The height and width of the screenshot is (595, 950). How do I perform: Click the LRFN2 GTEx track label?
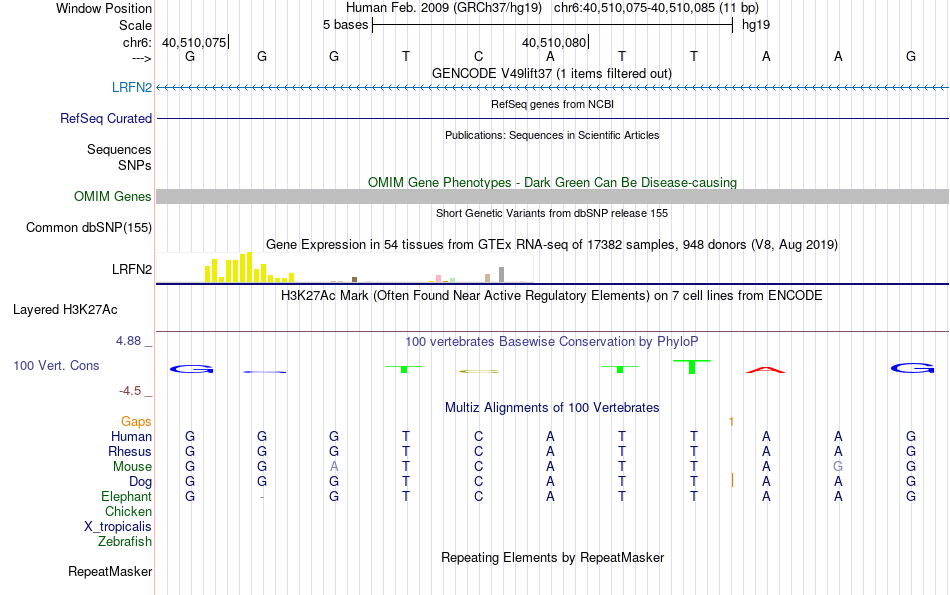[131, 269]
